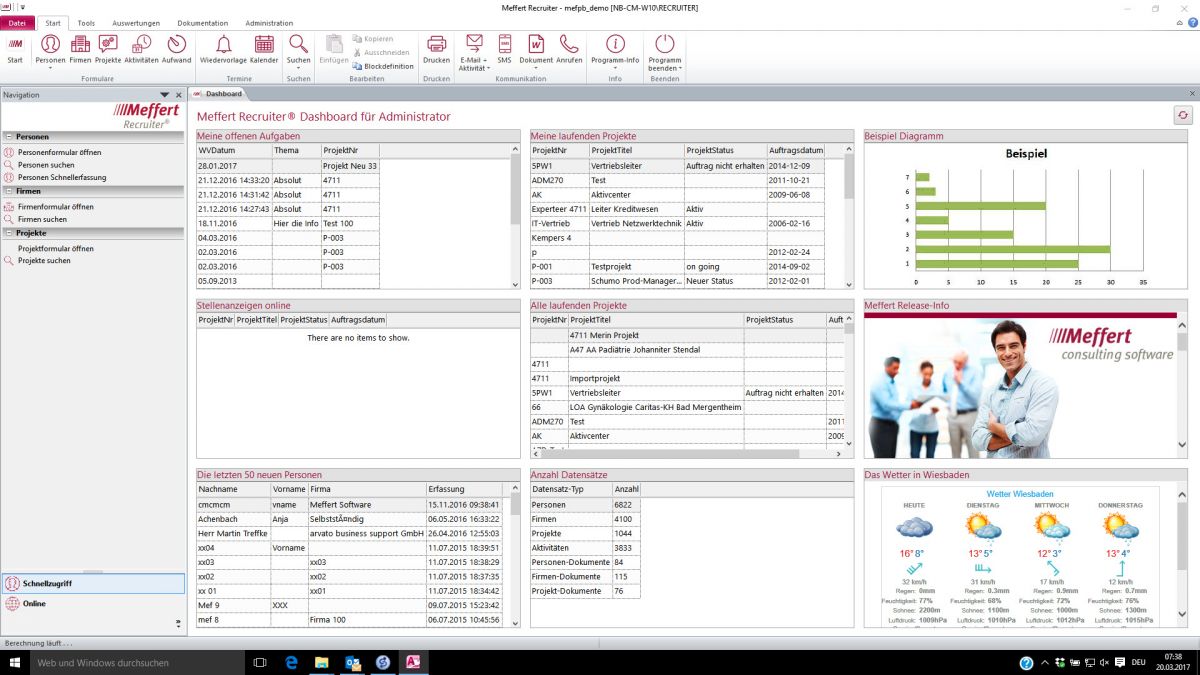
Task: Click the ProjektStatus header in Meine laufenden Projekte
Action: pos(725,150)
